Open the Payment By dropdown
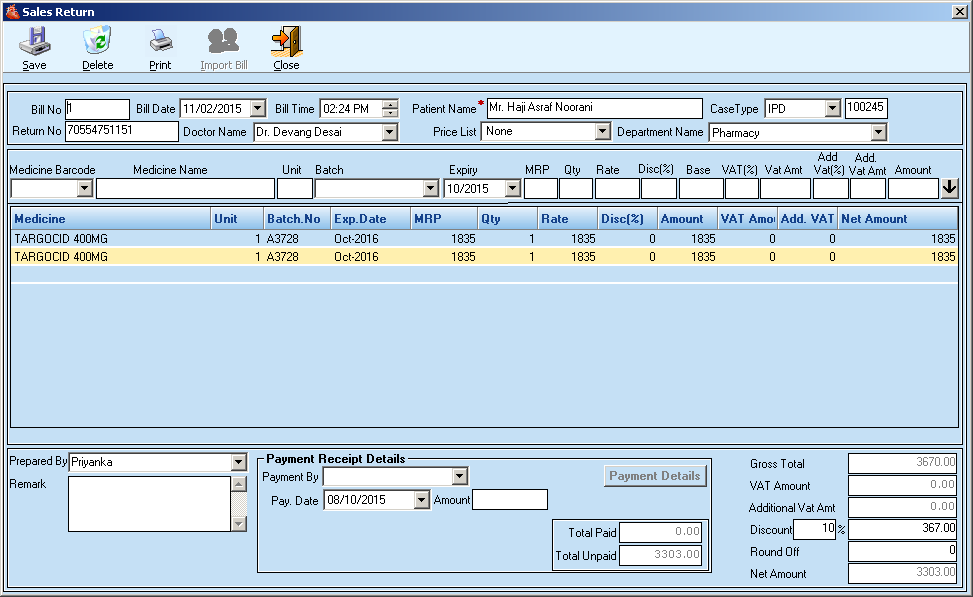 coord(460,476)
